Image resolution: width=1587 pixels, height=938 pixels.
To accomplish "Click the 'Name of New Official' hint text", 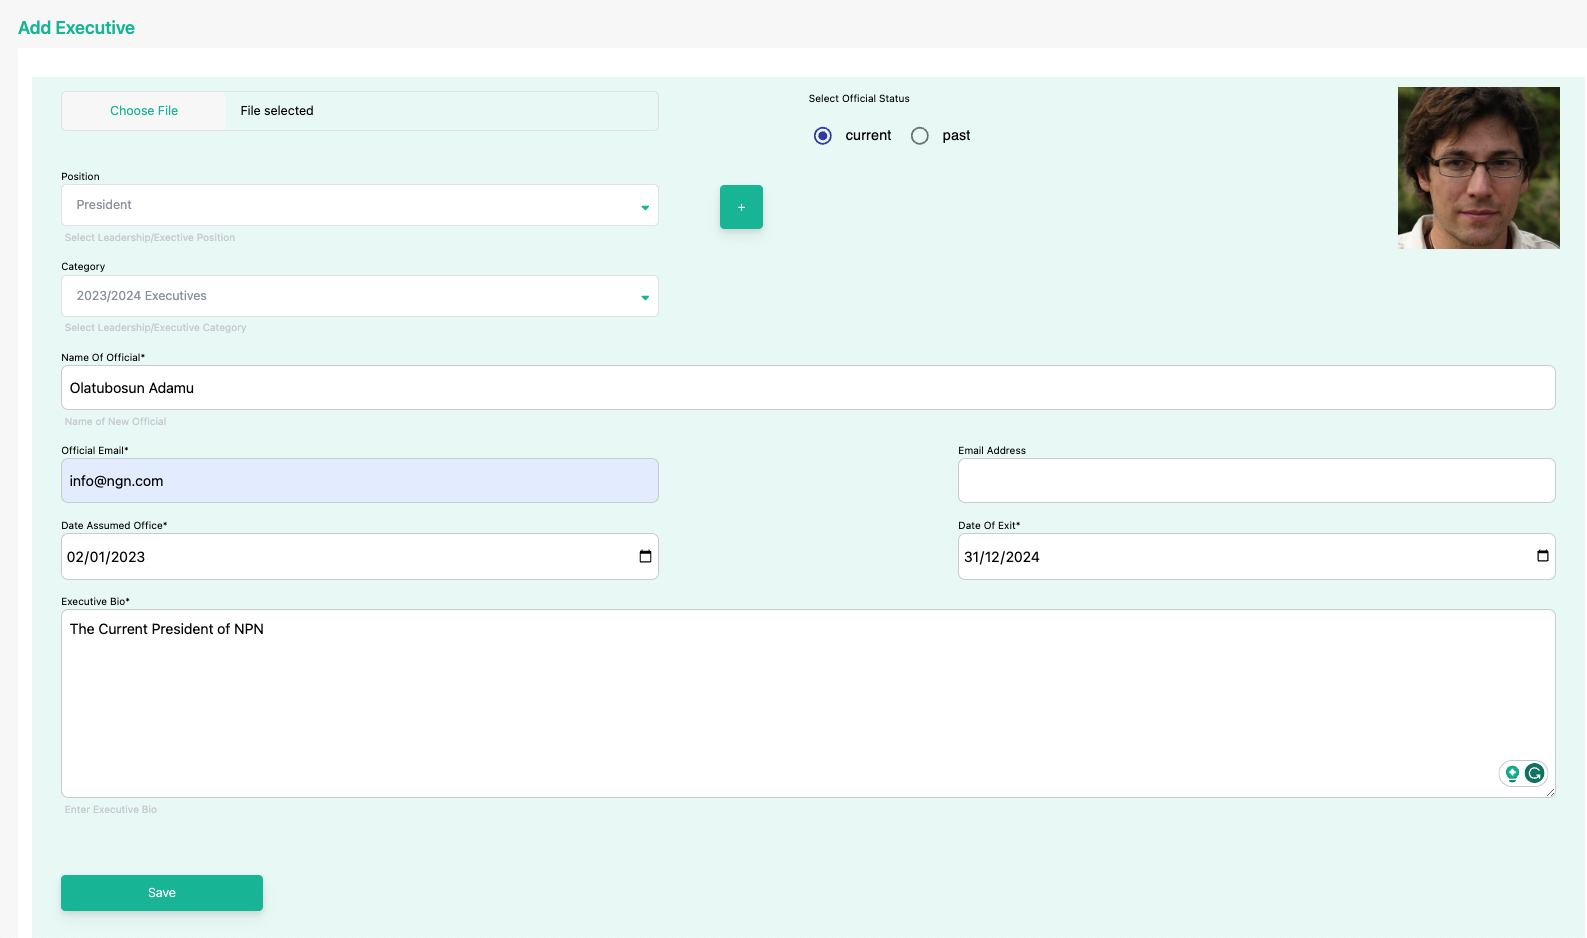I will [x=115, y=422].
